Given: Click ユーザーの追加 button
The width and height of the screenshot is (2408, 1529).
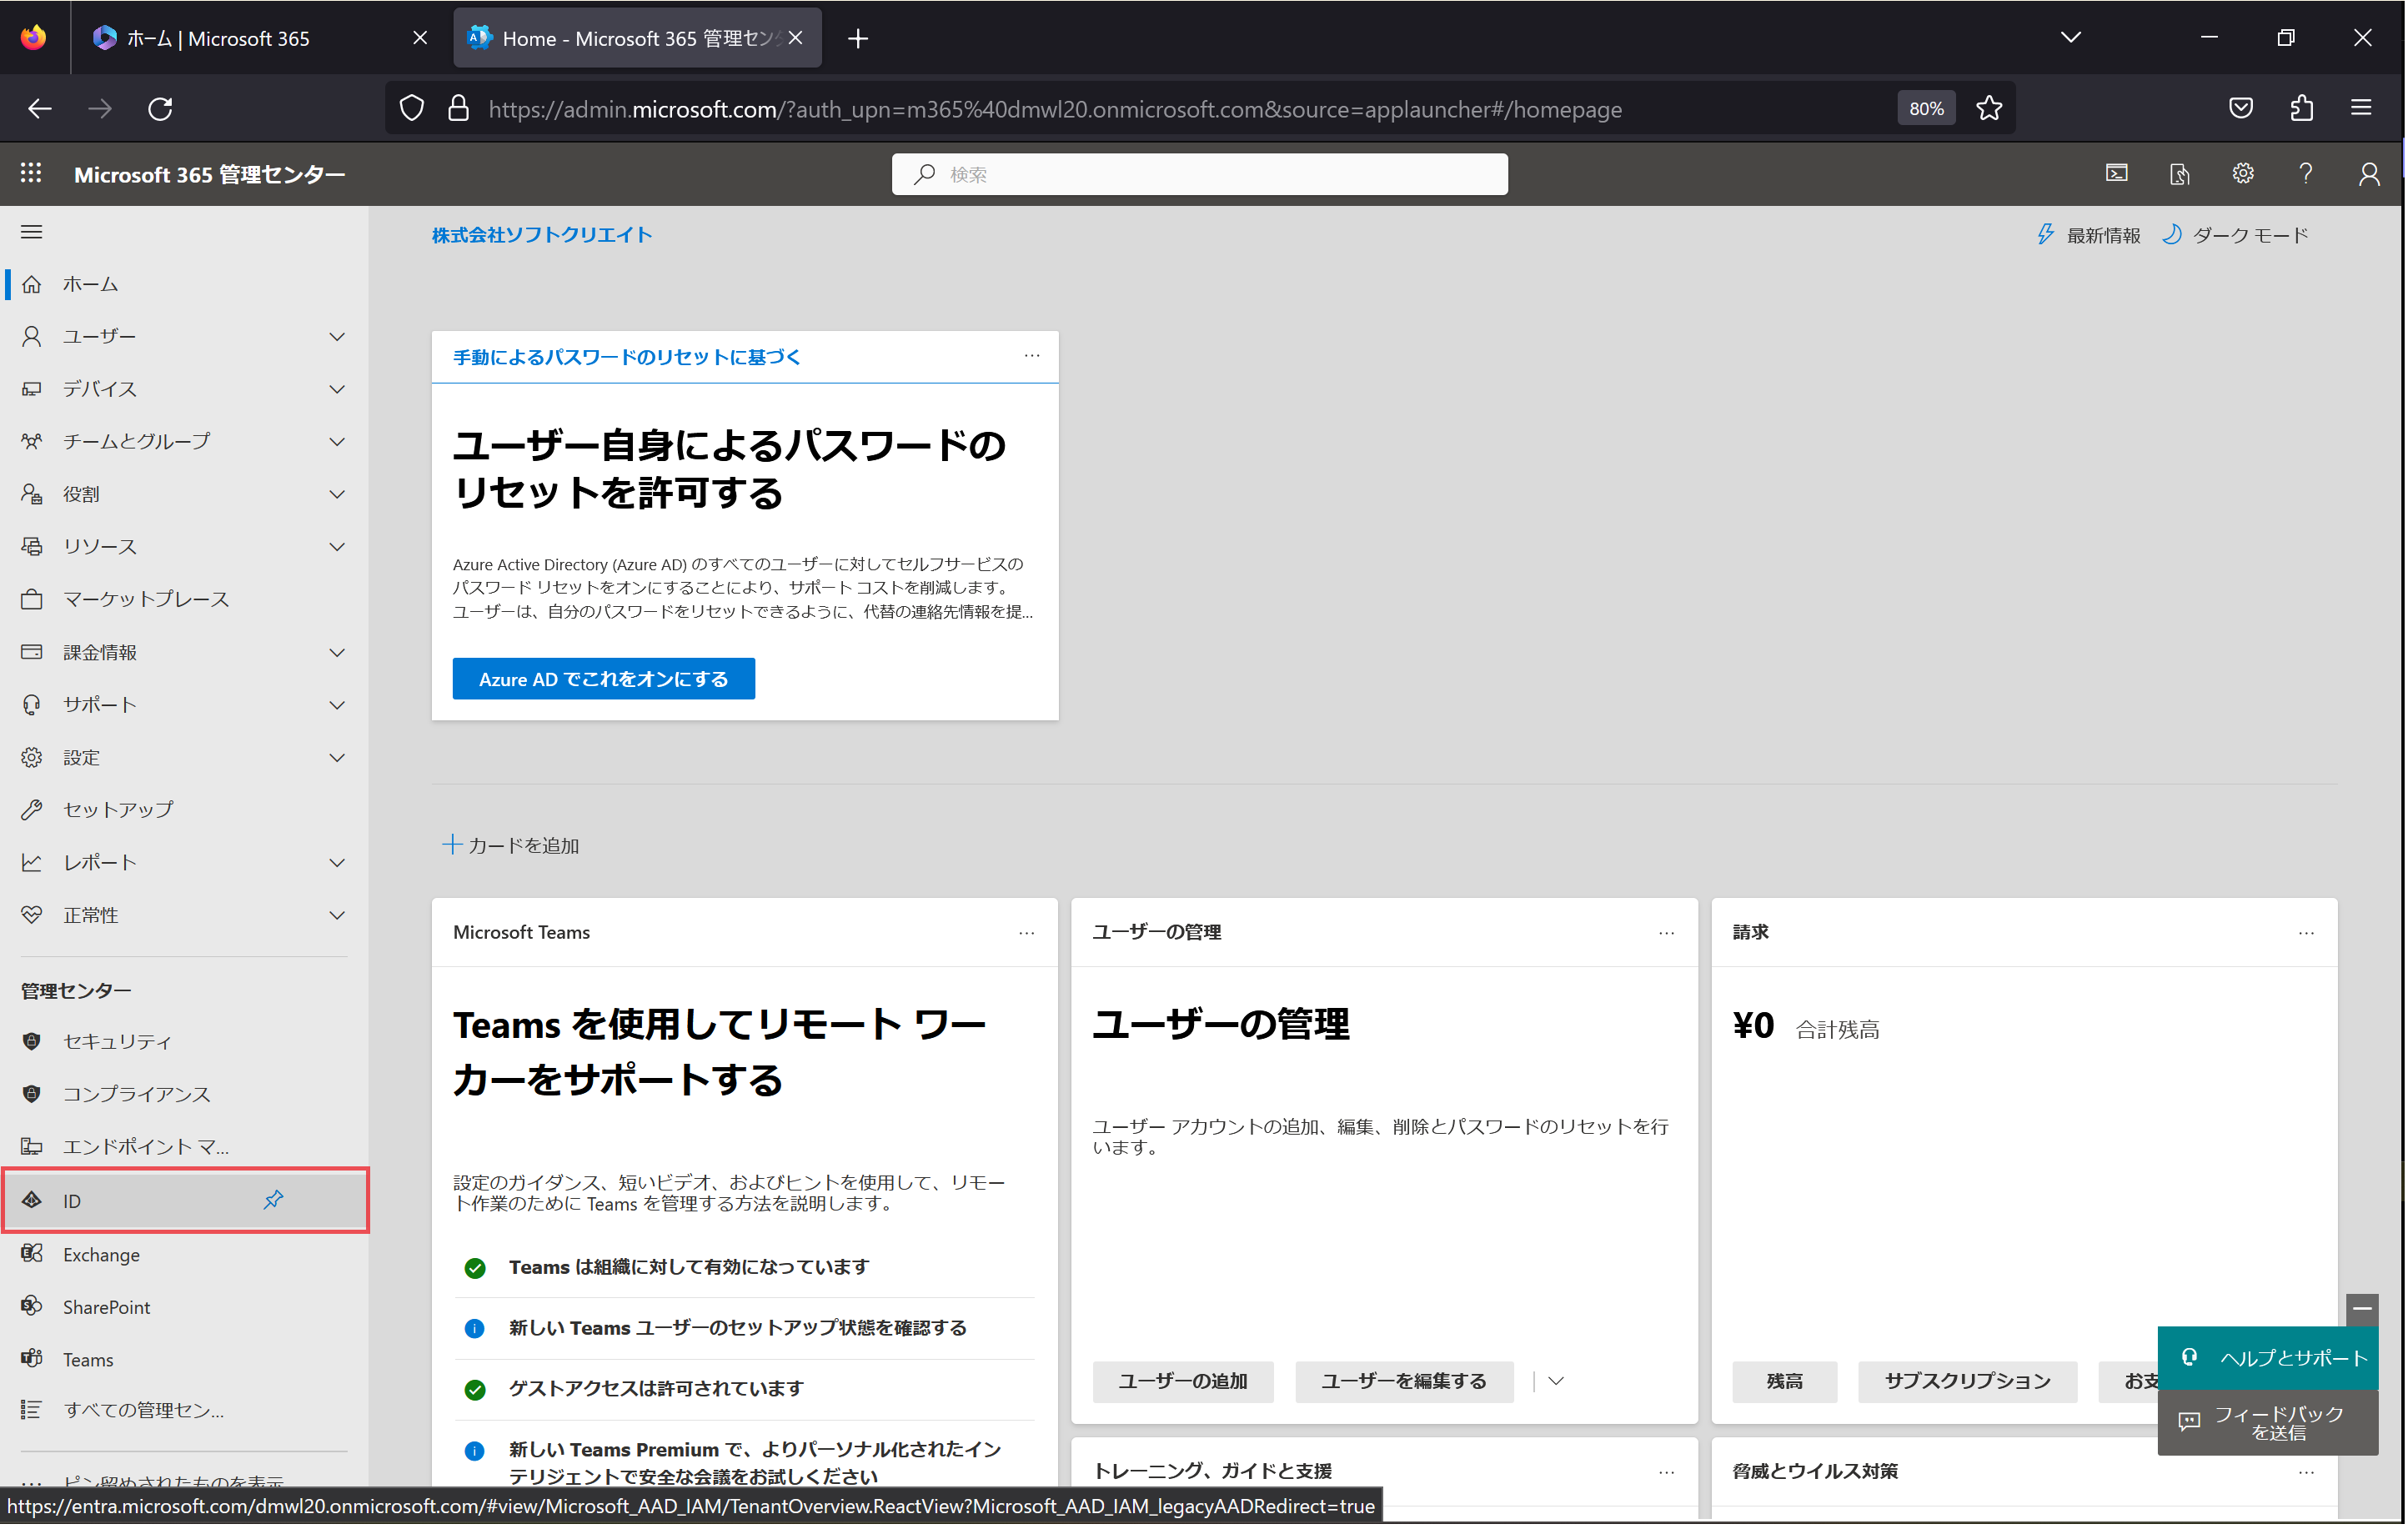Looking at the screenshot, I should [1184, 1382].
